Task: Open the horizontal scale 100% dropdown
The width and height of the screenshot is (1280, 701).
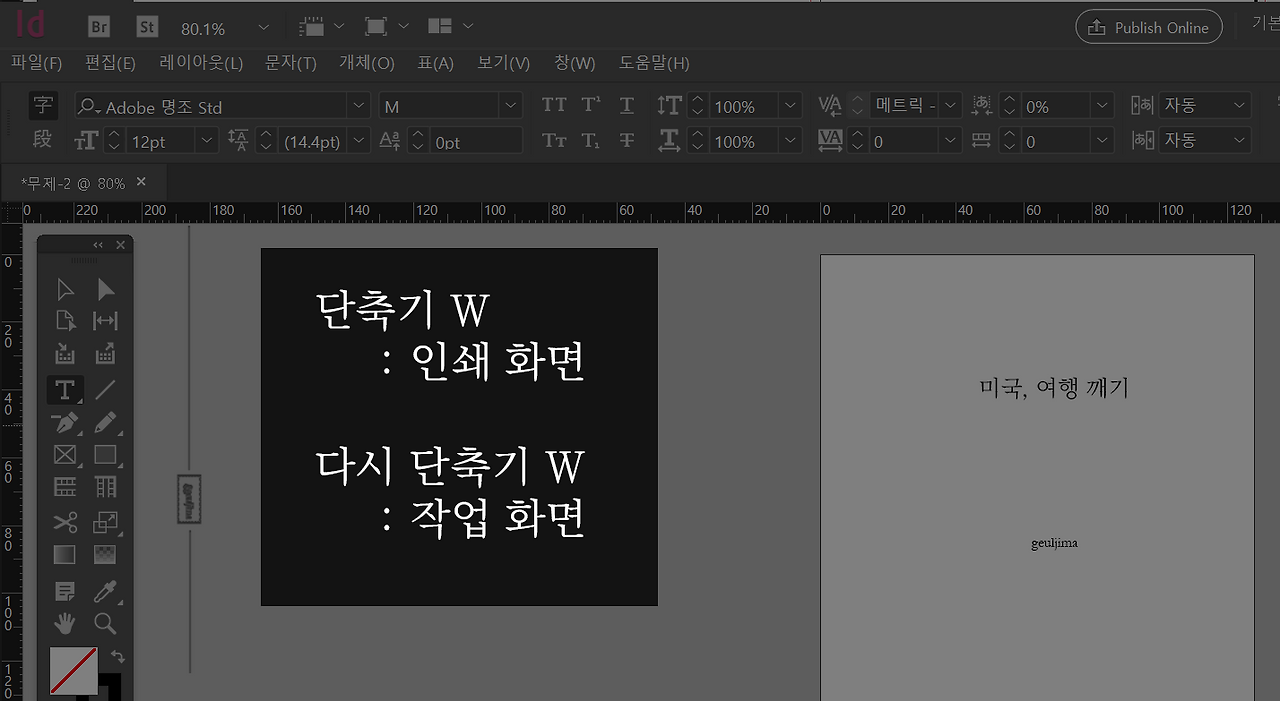Action: pos(791,141)
